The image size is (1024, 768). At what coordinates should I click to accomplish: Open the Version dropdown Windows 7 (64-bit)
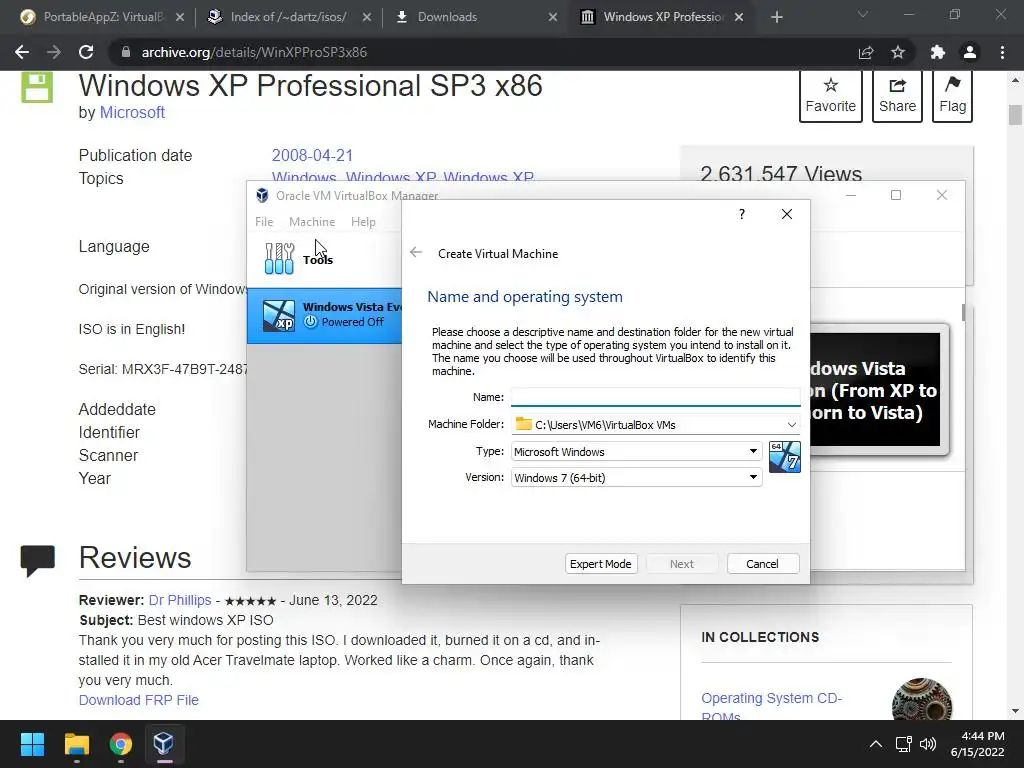[637, 477]
